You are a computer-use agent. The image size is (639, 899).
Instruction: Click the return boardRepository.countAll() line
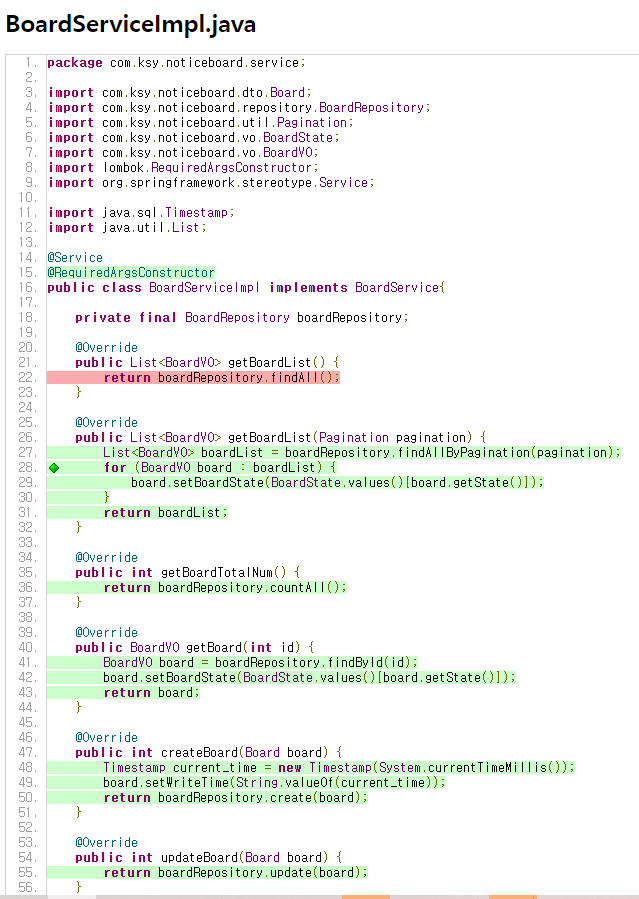coord(225,587)
